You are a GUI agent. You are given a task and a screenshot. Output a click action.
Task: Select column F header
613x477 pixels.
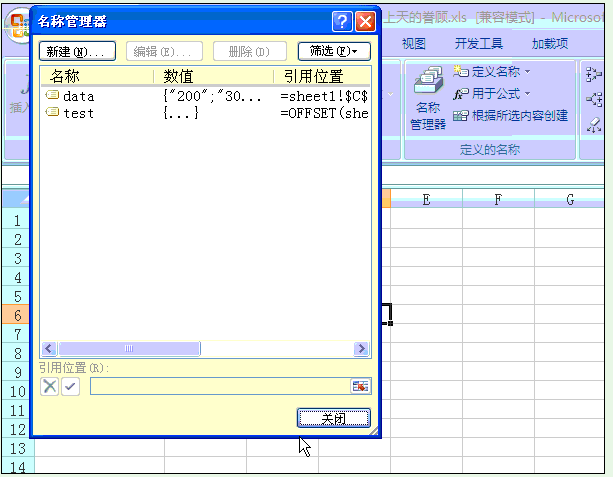tap(498, 199)
